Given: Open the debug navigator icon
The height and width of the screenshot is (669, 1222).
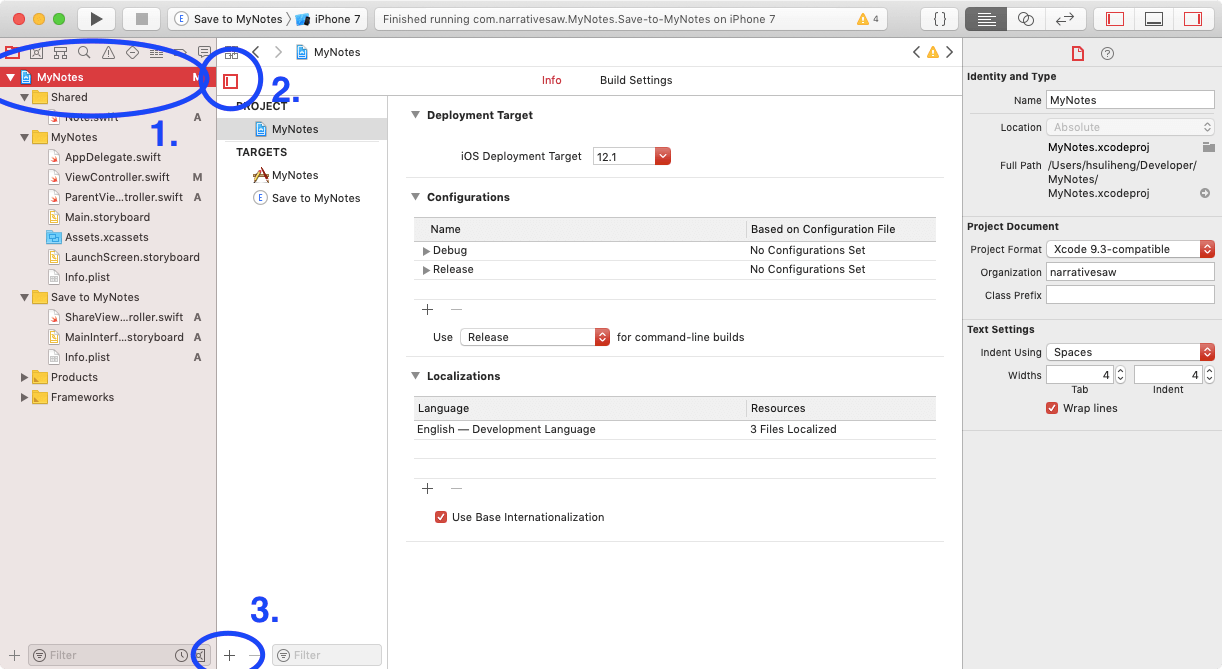Looking at the screenshot, I should point(156,52).
